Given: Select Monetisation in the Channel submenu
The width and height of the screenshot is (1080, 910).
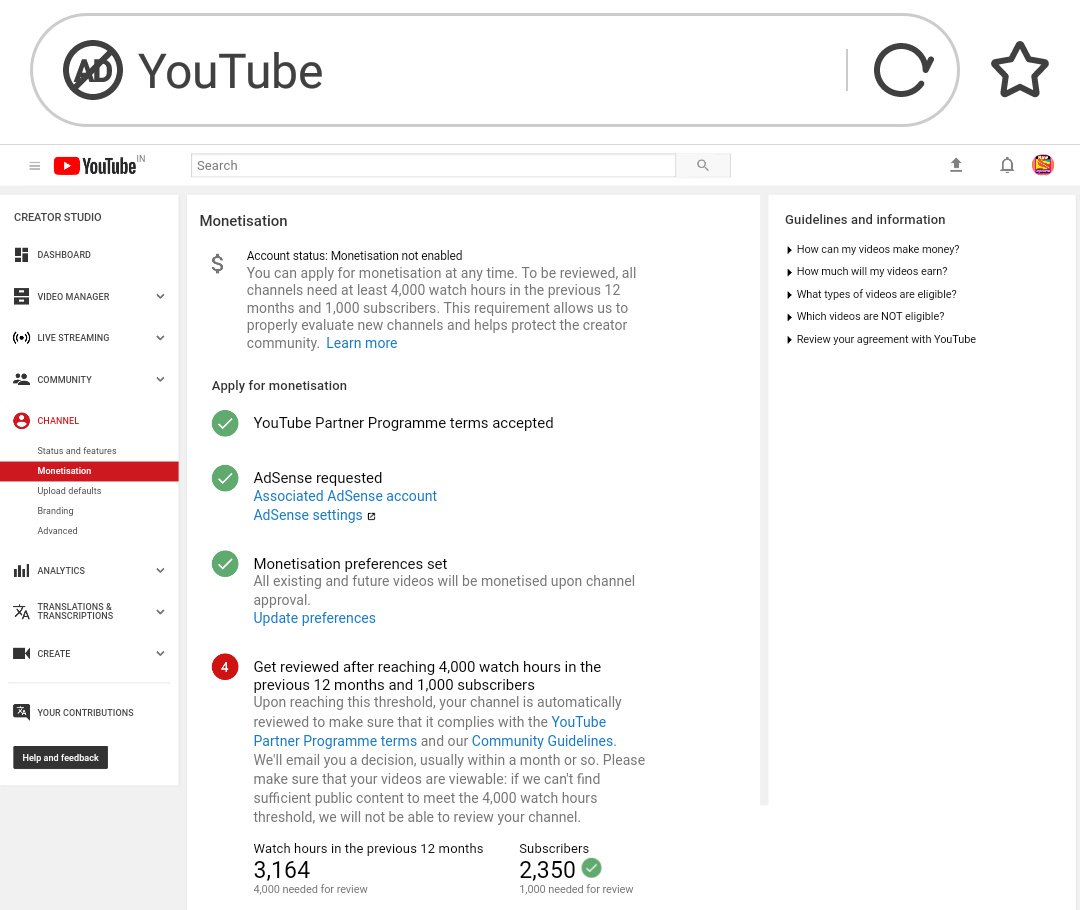Looking at the screenshot, I should [x=90, y=471].
